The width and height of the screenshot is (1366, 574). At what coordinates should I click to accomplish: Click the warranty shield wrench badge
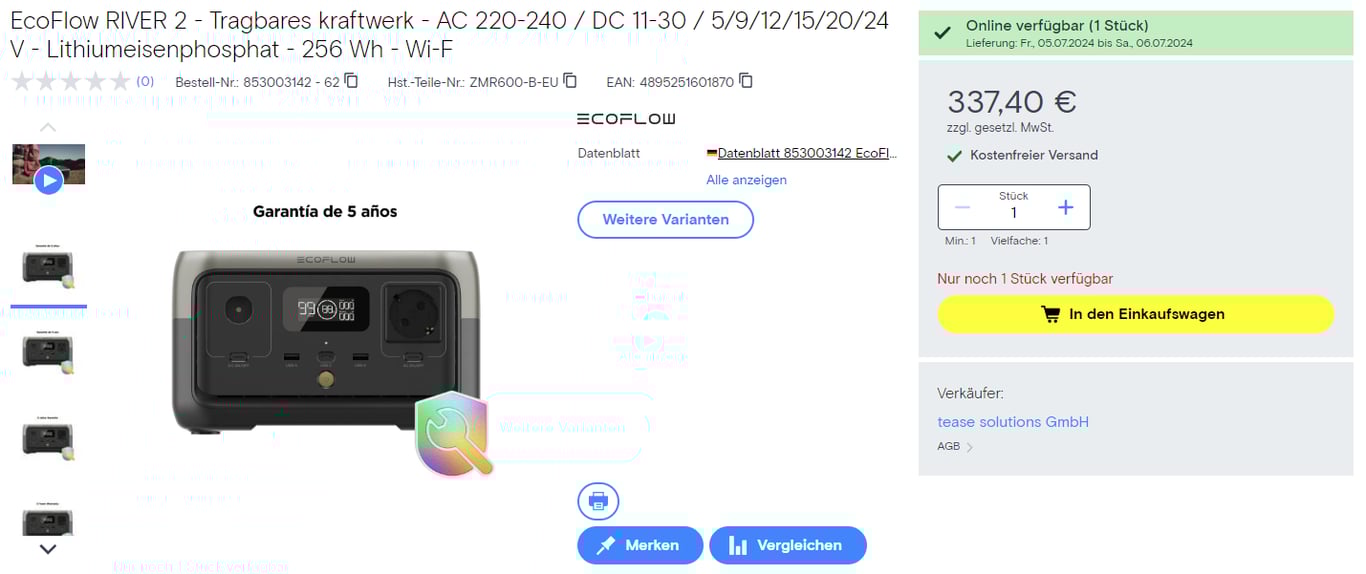pyautogui.click(x=454, y=433)
